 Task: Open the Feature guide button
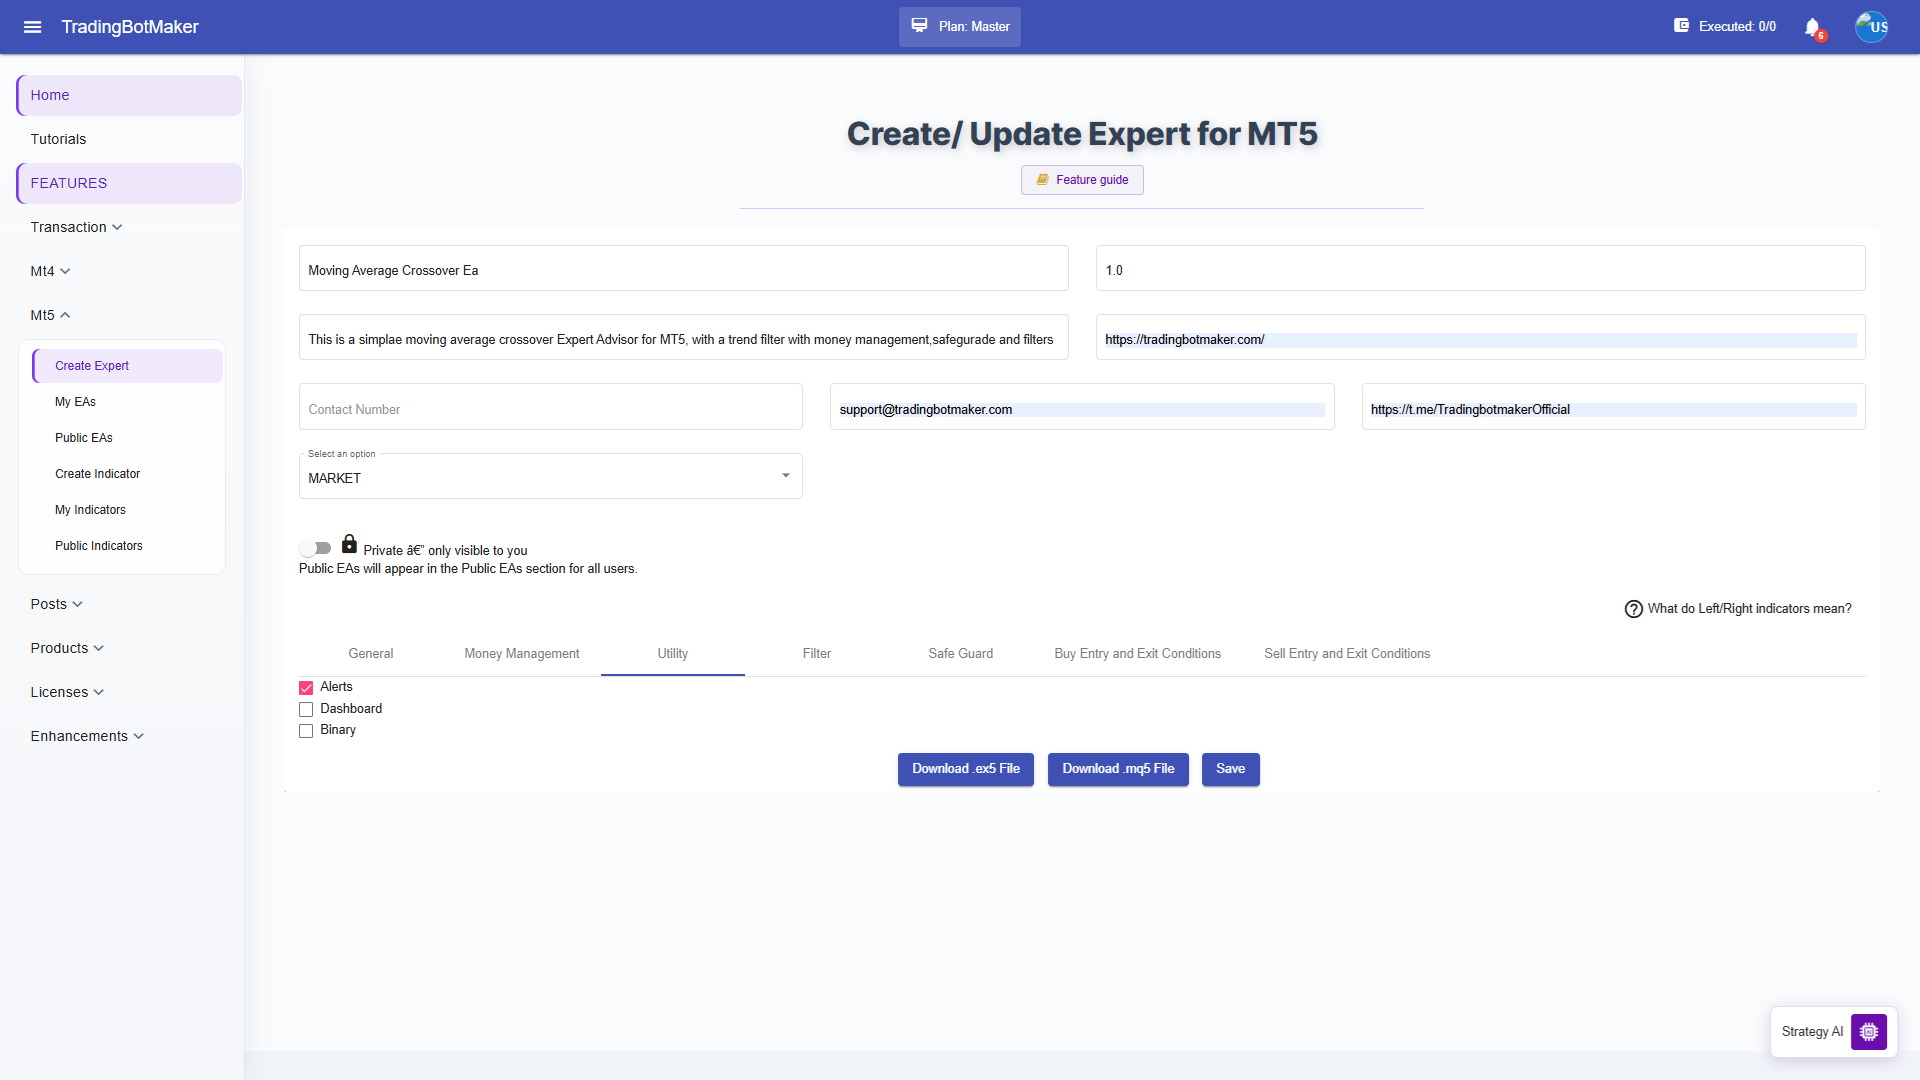pos(1082,180)
